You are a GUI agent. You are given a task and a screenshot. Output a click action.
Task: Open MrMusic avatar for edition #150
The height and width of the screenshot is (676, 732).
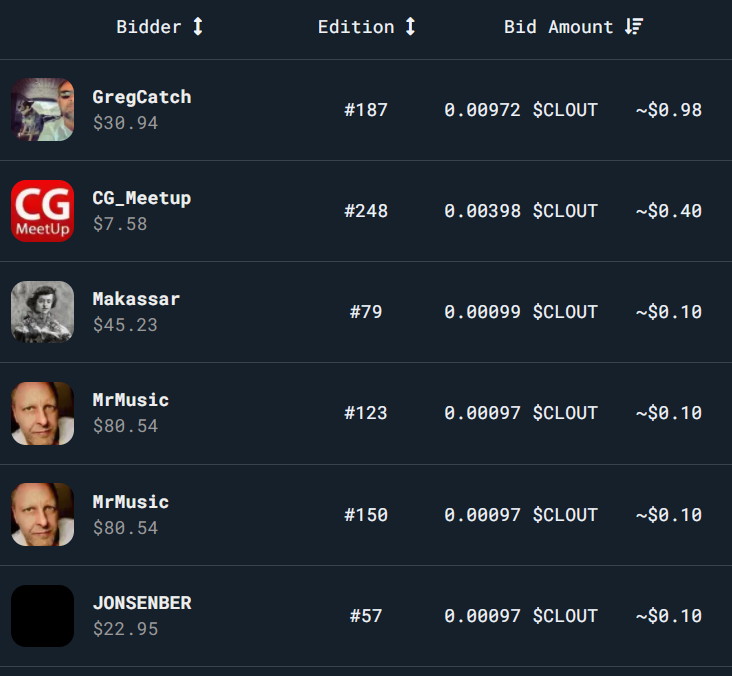[42, 514]
